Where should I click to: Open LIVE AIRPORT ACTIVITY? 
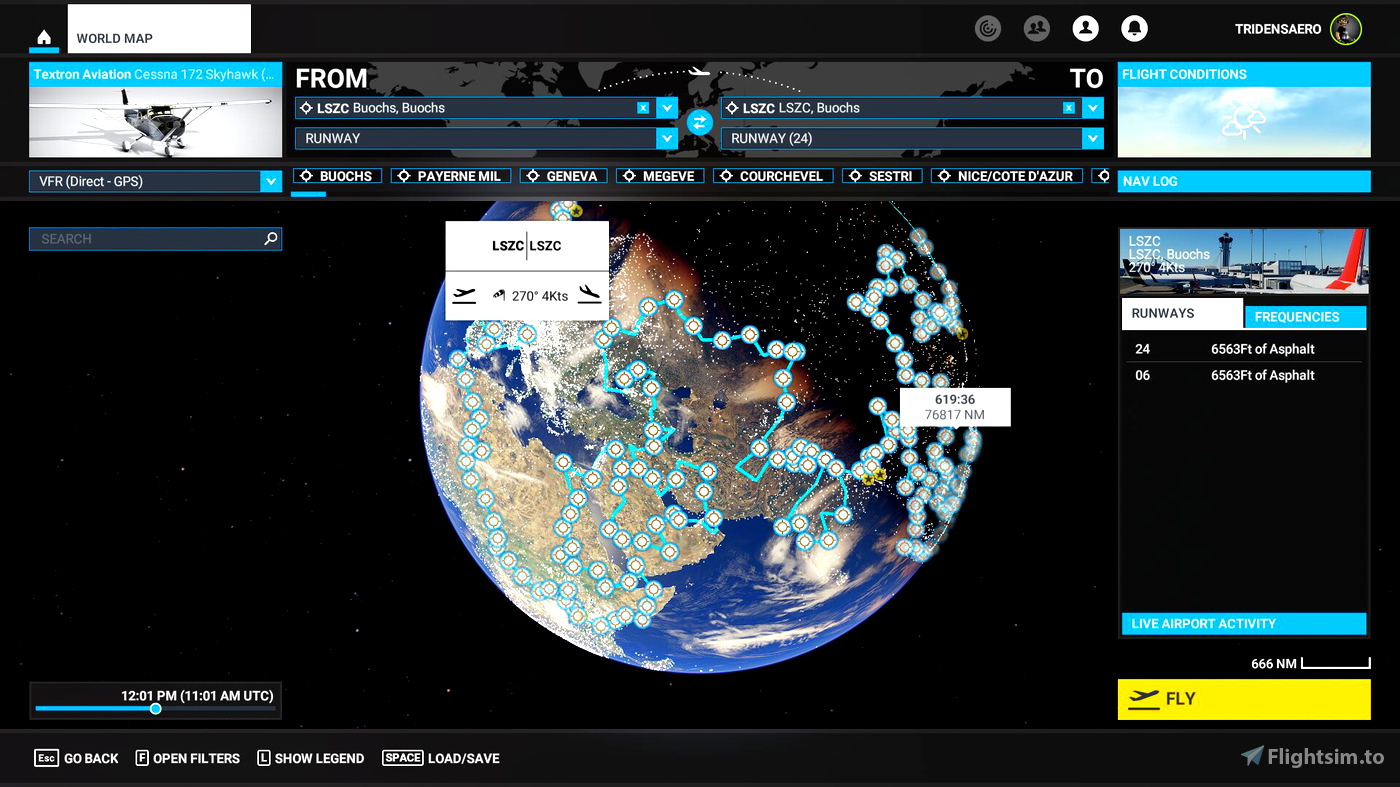coord(1244,624)
